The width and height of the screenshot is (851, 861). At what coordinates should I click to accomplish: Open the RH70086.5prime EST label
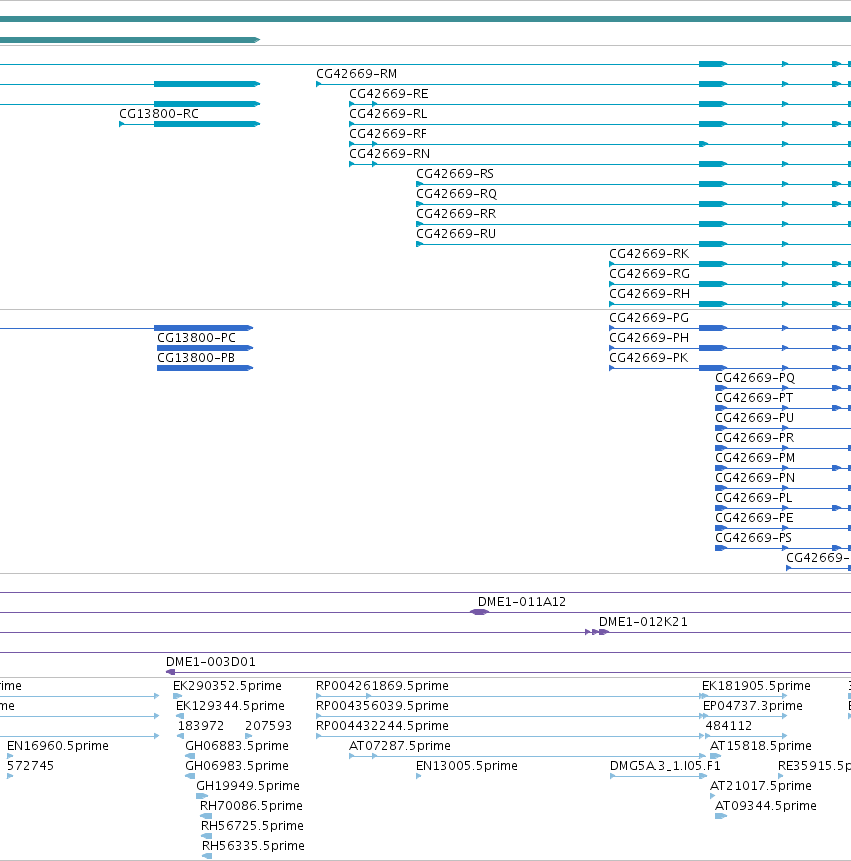point(251,806)
